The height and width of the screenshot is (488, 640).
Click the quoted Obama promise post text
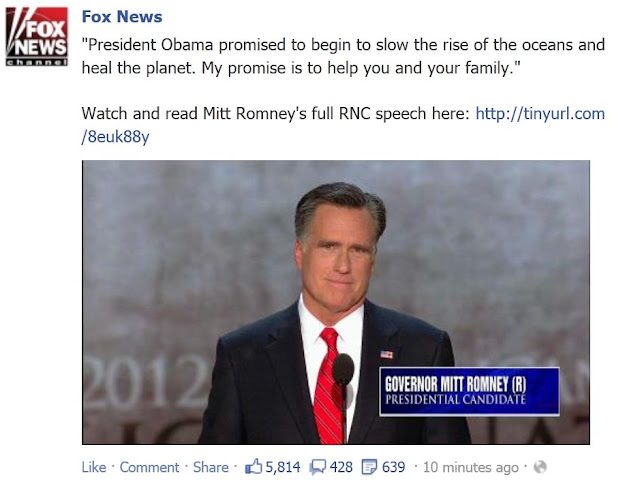pos(343,56)
